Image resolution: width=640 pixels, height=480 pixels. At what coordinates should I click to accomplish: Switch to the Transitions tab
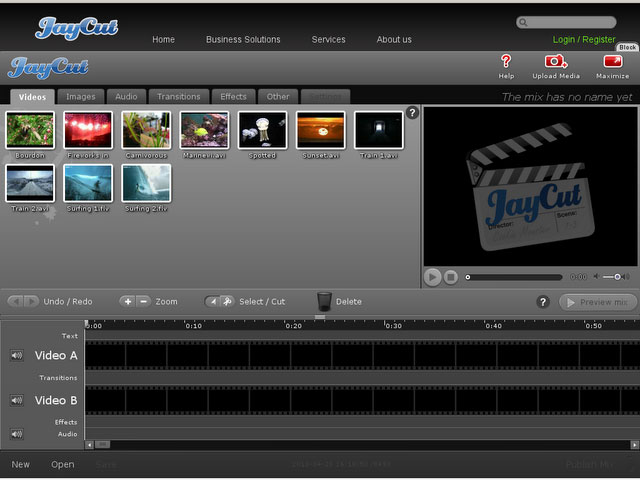179,97
